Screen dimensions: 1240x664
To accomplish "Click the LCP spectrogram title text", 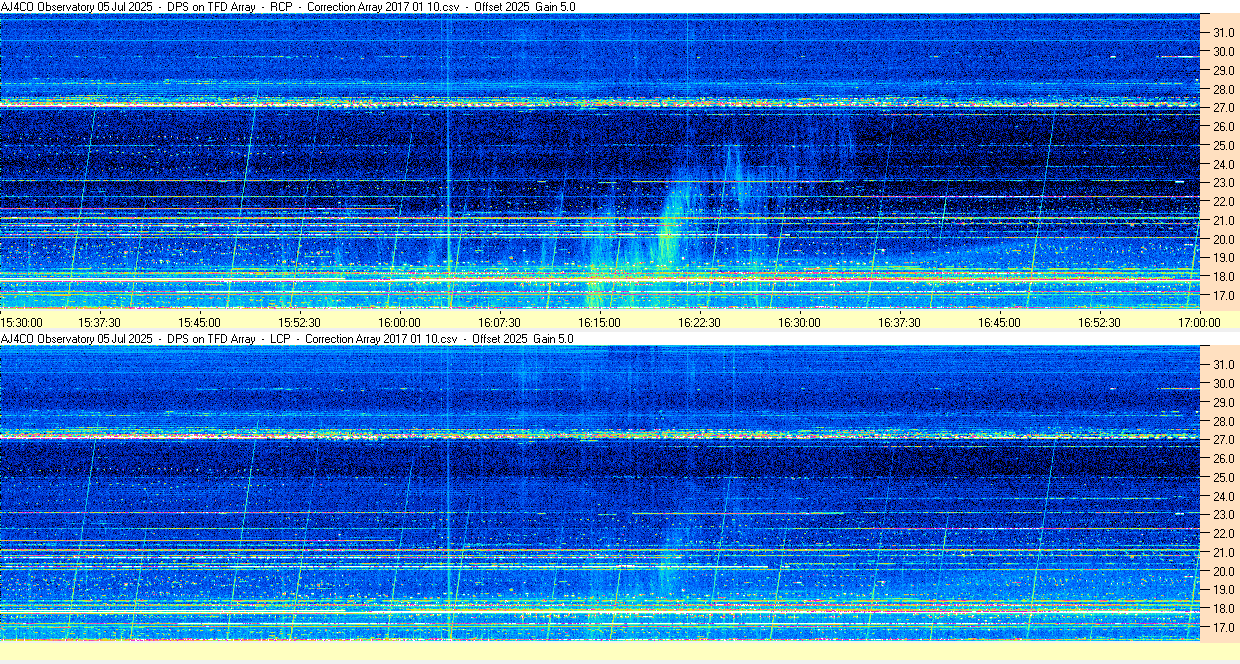I will click(x=288, y=339).
